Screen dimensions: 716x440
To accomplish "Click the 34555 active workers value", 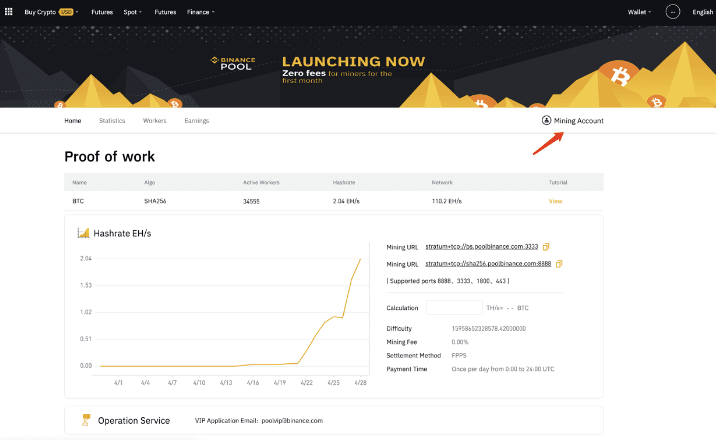I will pyautogui.click(x=251, y=201).
